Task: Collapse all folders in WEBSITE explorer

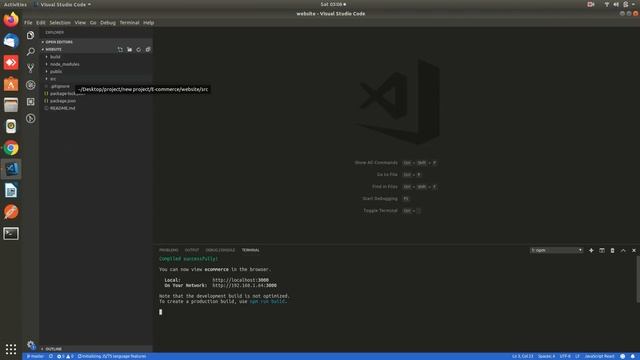Action: pyautogui.click(x=148, y=49)
